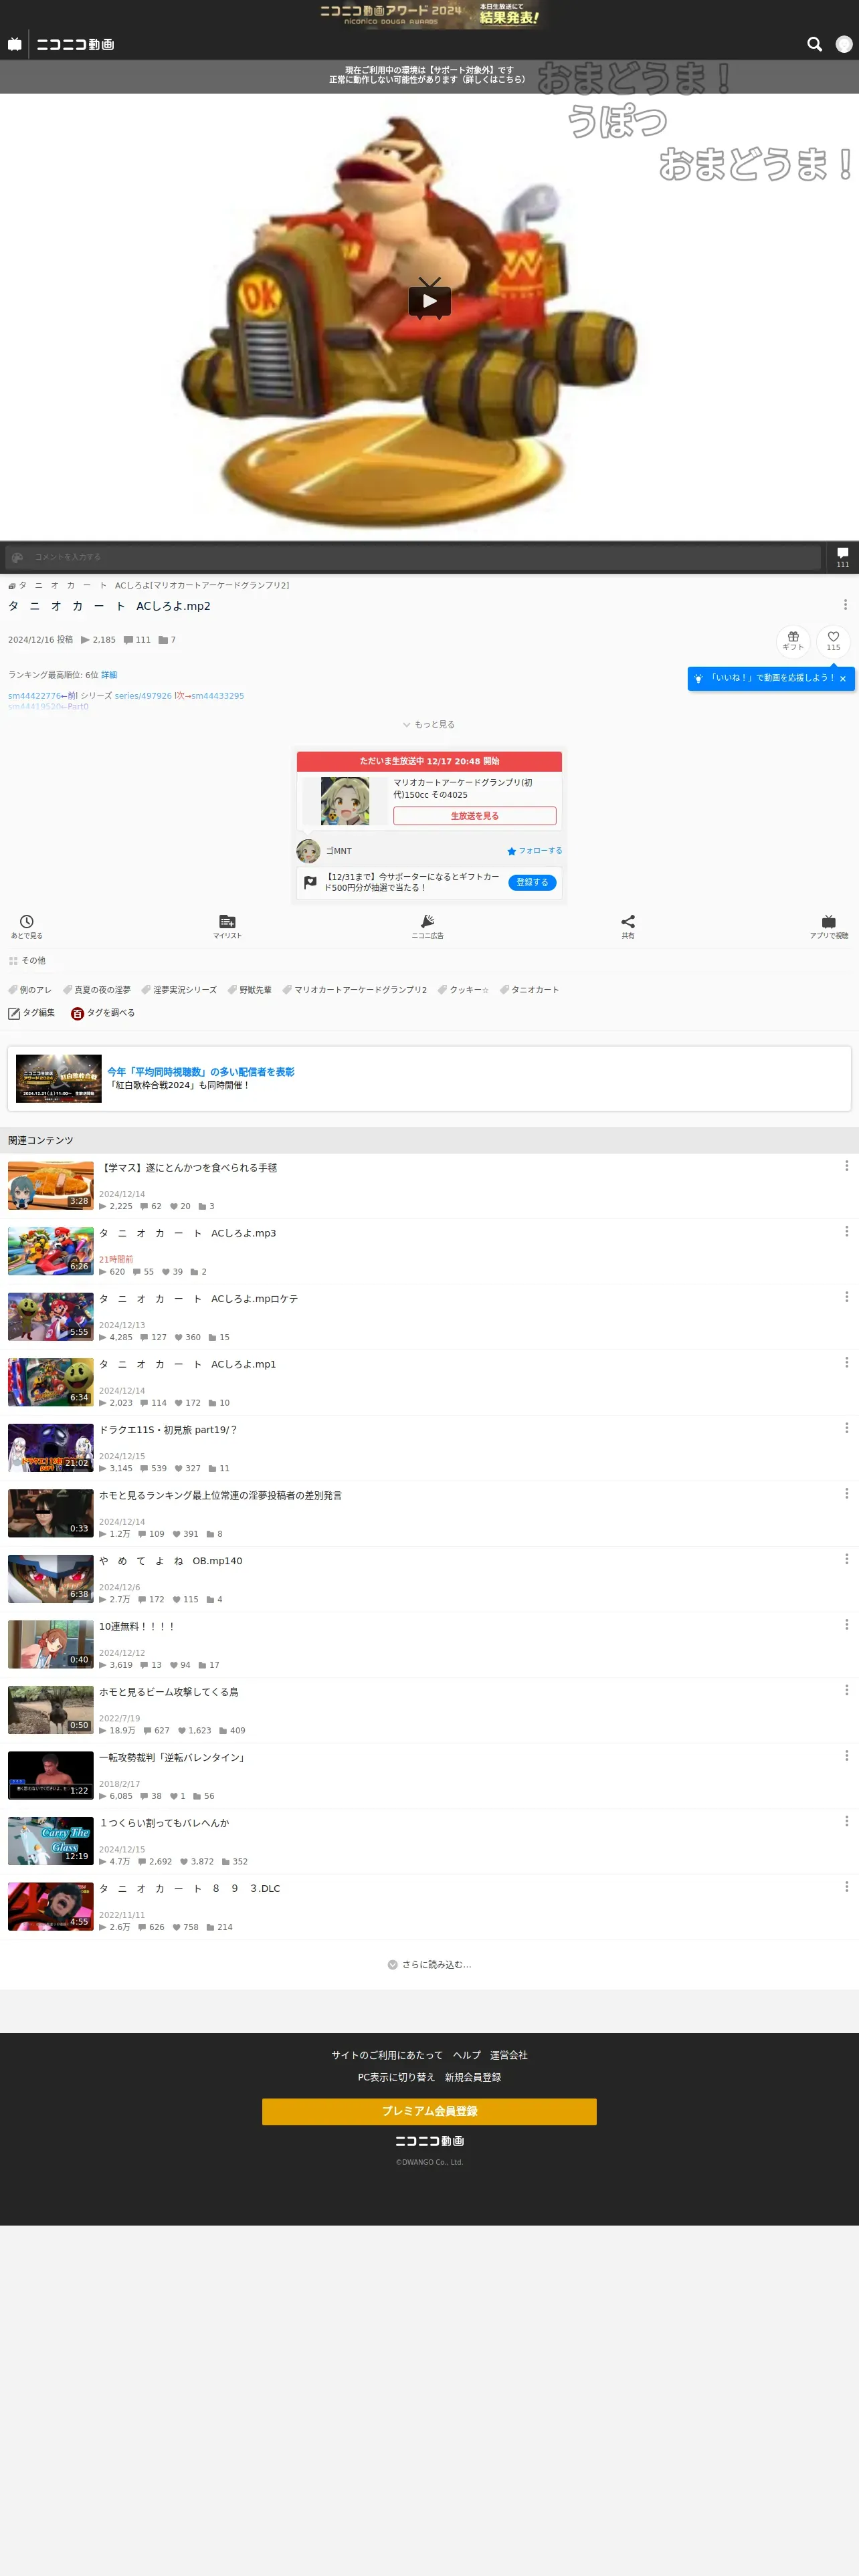Open options for ドラクエ11S row
This screenshot has width=859, height=2576.
pyautogui.click(x=846, y=1428)
